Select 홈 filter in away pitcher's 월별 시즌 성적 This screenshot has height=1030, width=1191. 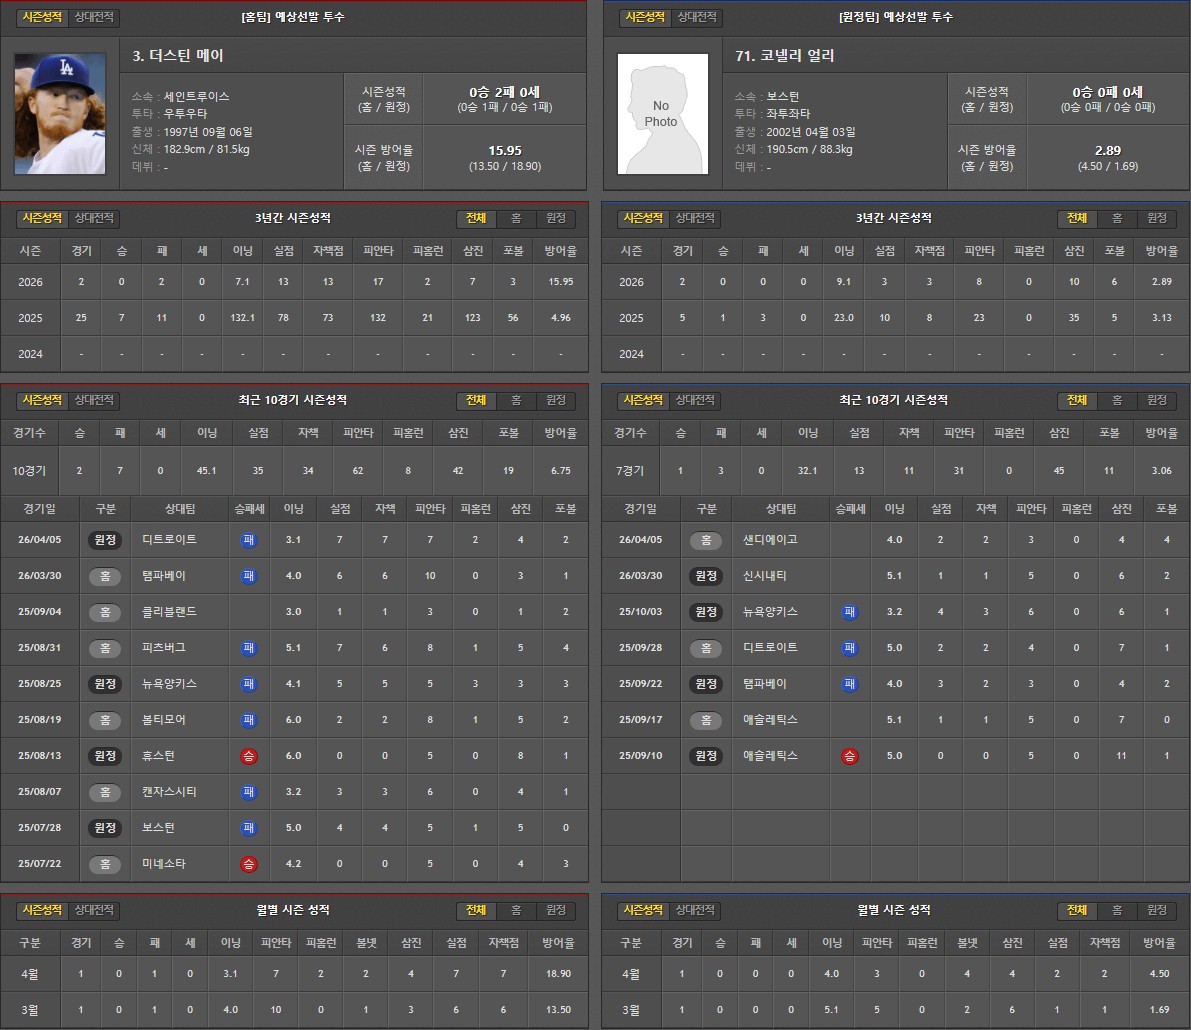point(1117,911)
